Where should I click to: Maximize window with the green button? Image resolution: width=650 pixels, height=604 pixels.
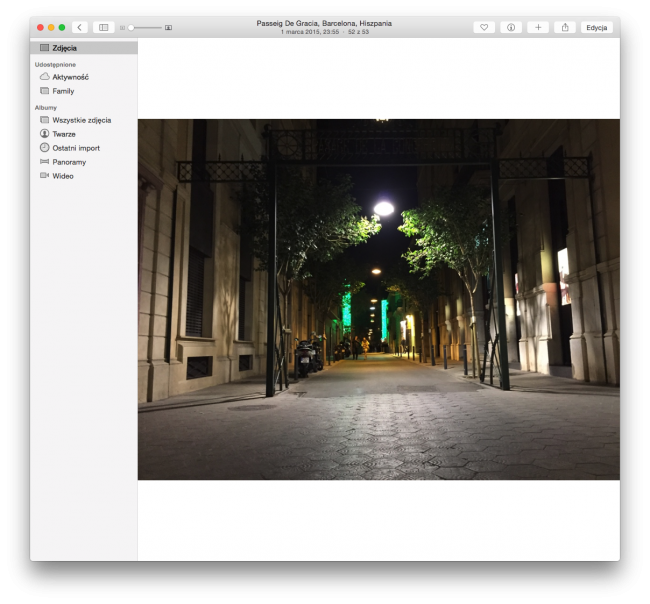coord(62,27)
